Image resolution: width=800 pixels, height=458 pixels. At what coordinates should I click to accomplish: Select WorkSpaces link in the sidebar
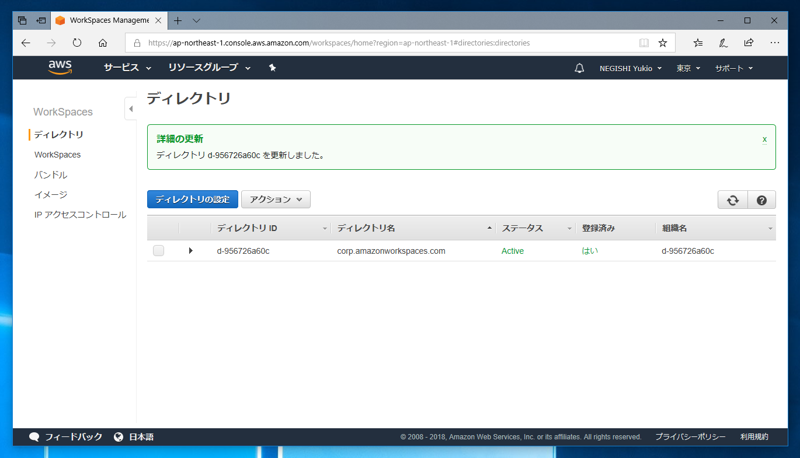pyautogui.click(x=58, y=155)
